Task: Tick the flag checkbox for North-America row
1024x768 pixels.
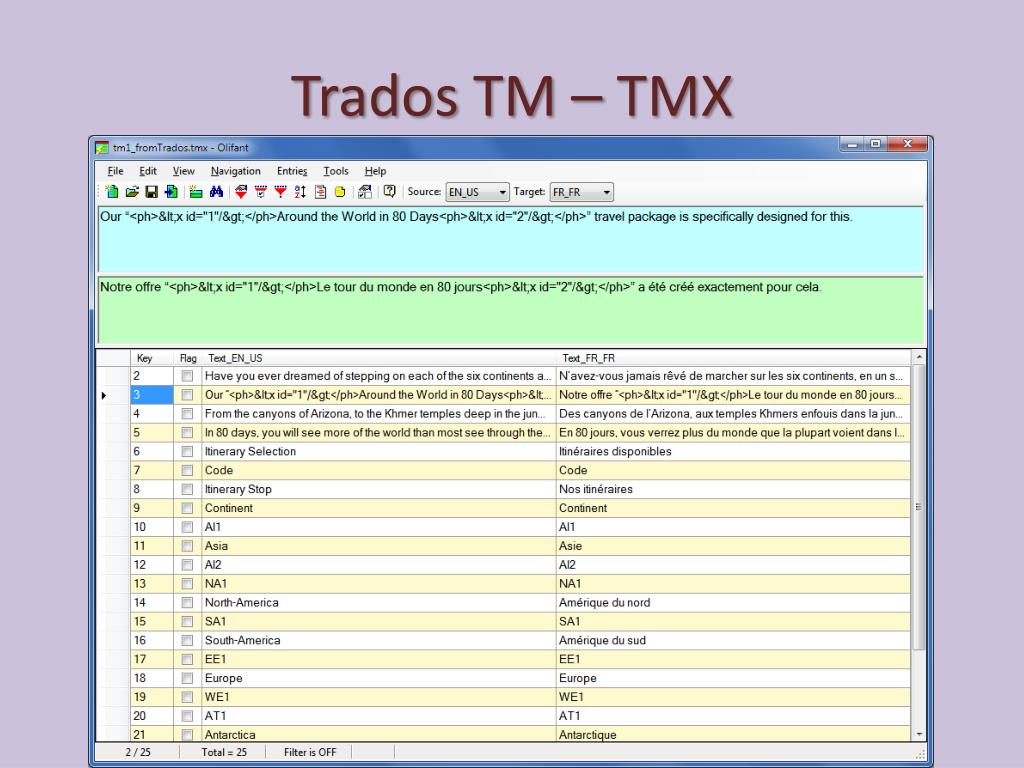Action: [x=187, y=603]
